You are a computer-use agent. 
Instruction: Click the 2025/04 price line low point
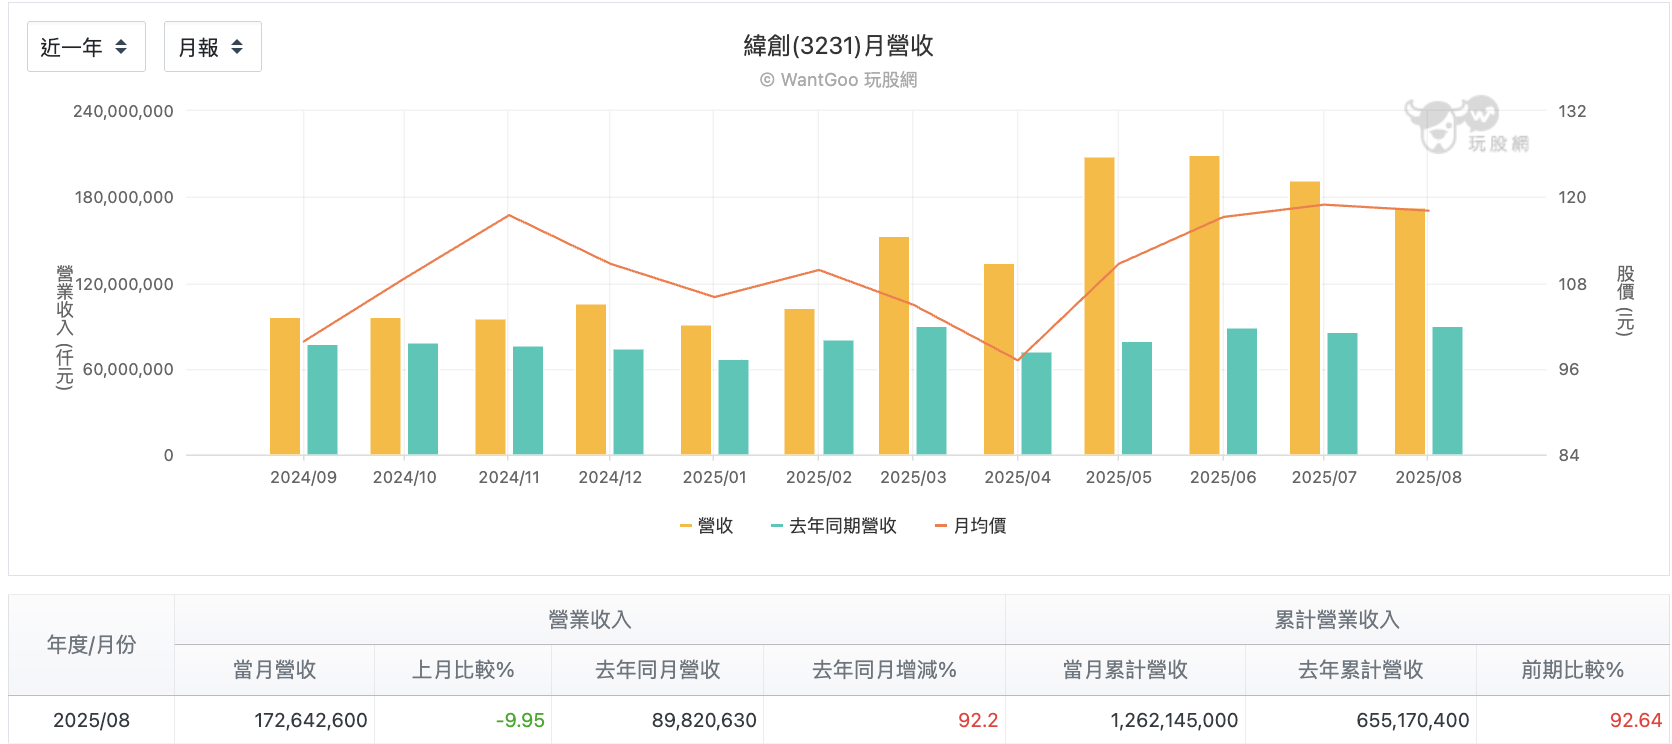click(1017, 360)
